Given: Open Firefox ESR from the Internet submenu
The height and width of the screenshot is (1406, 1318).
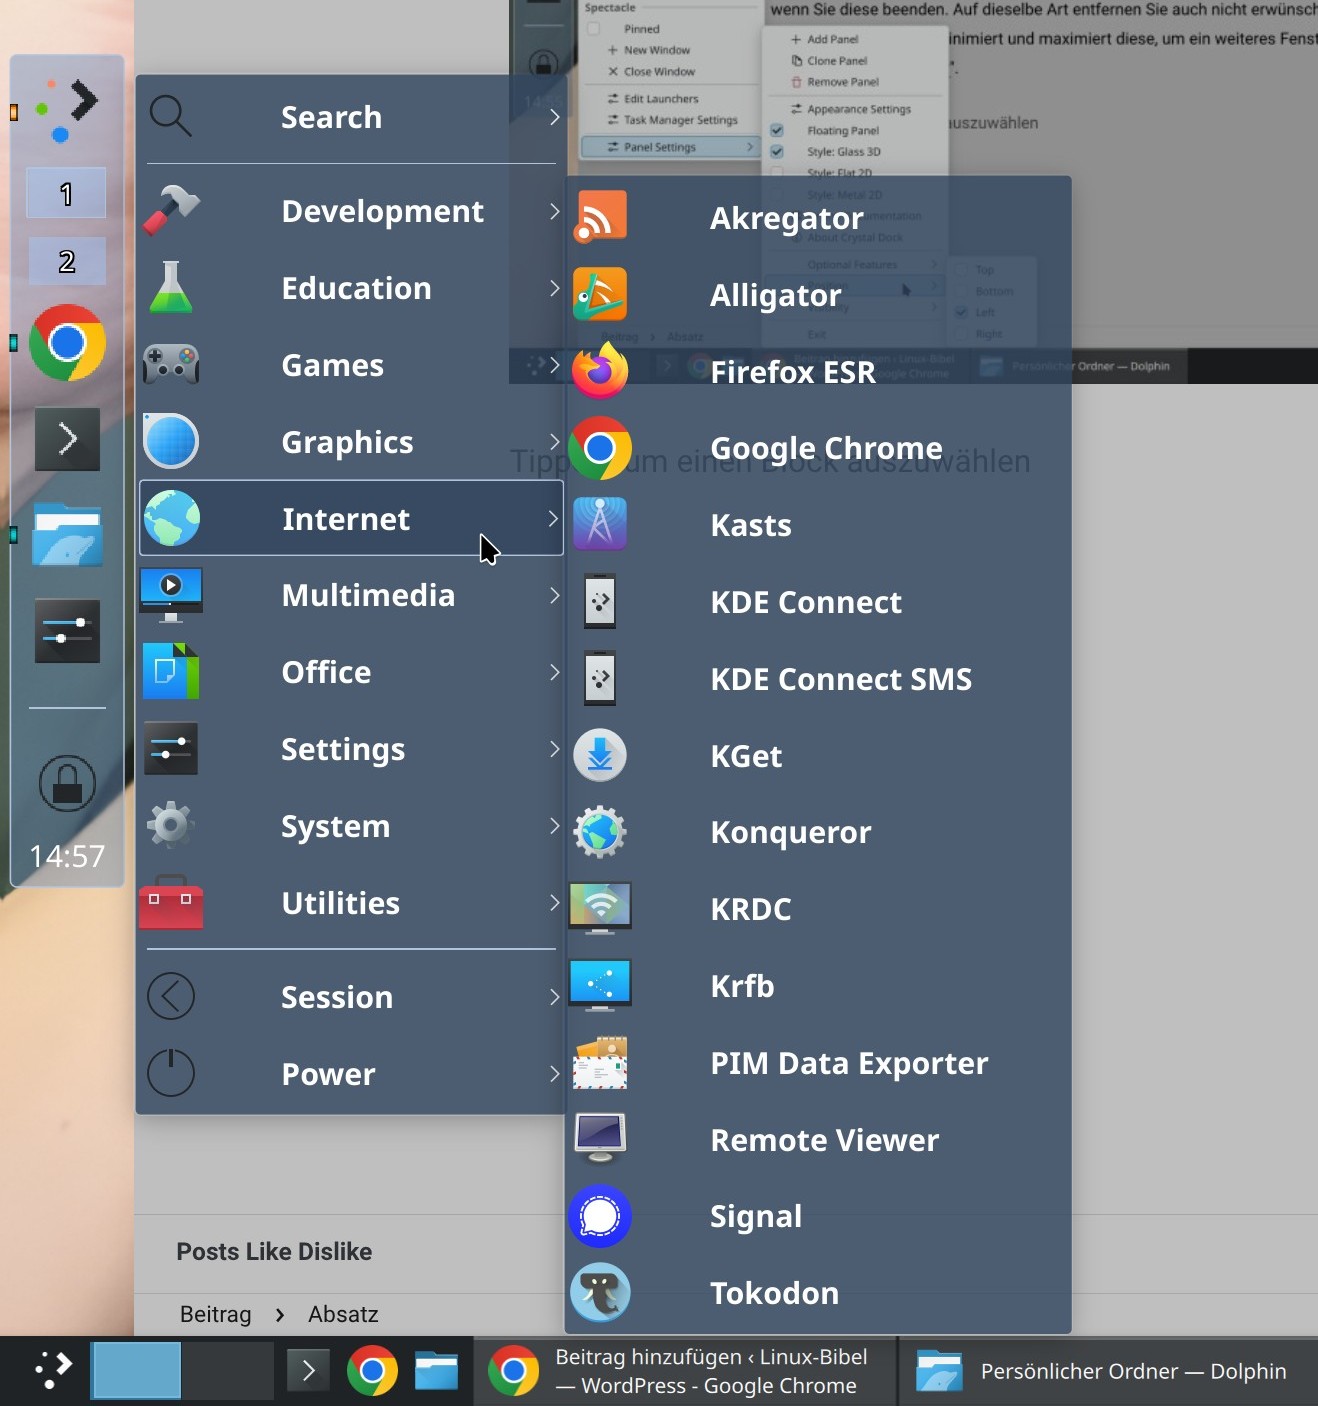Looking at the screenshot, I should pos(818,372).
